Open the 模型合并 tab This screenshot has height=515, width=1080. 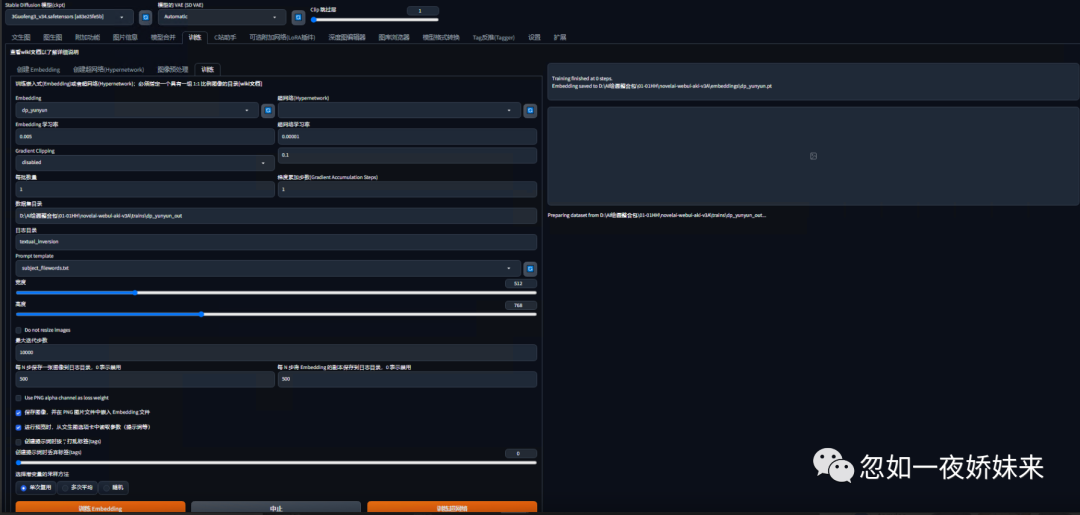pyautogui.click(x=163, y=37)
